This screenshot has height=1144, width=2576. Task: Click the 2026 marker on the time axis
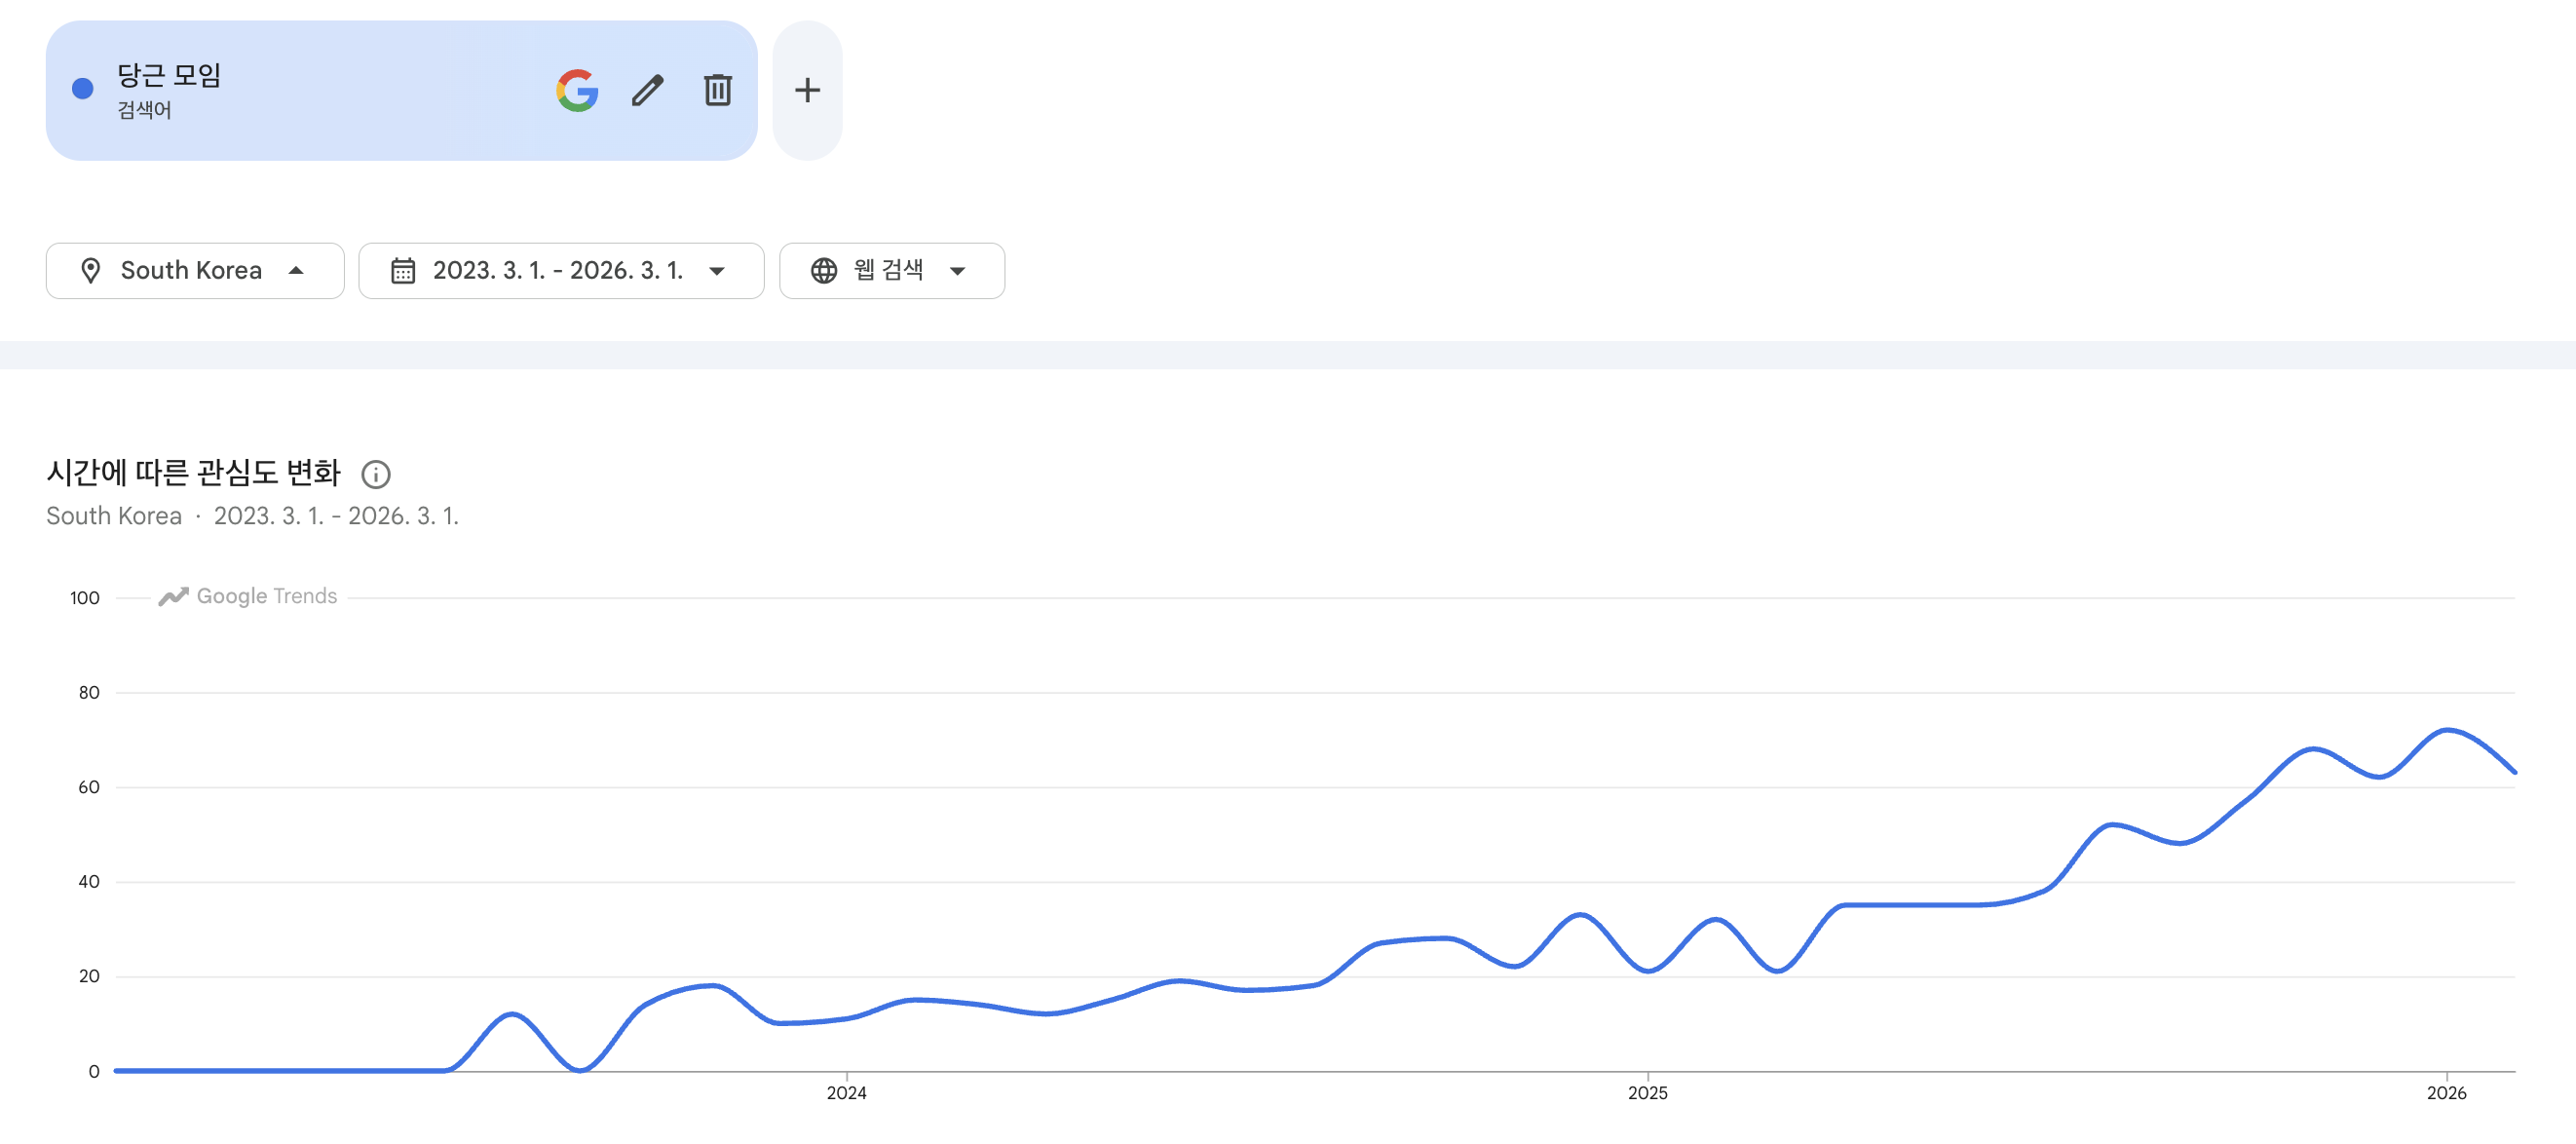[x=2445, y=1092]
